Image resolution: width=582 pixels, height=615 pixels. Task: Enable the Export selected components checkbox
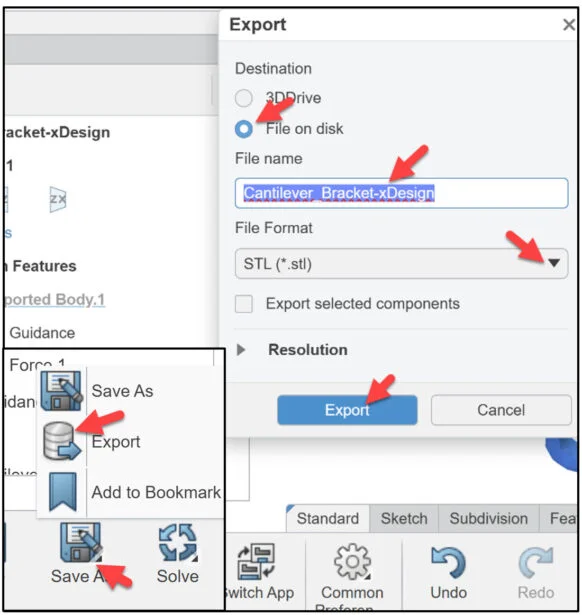click(244, 304)
